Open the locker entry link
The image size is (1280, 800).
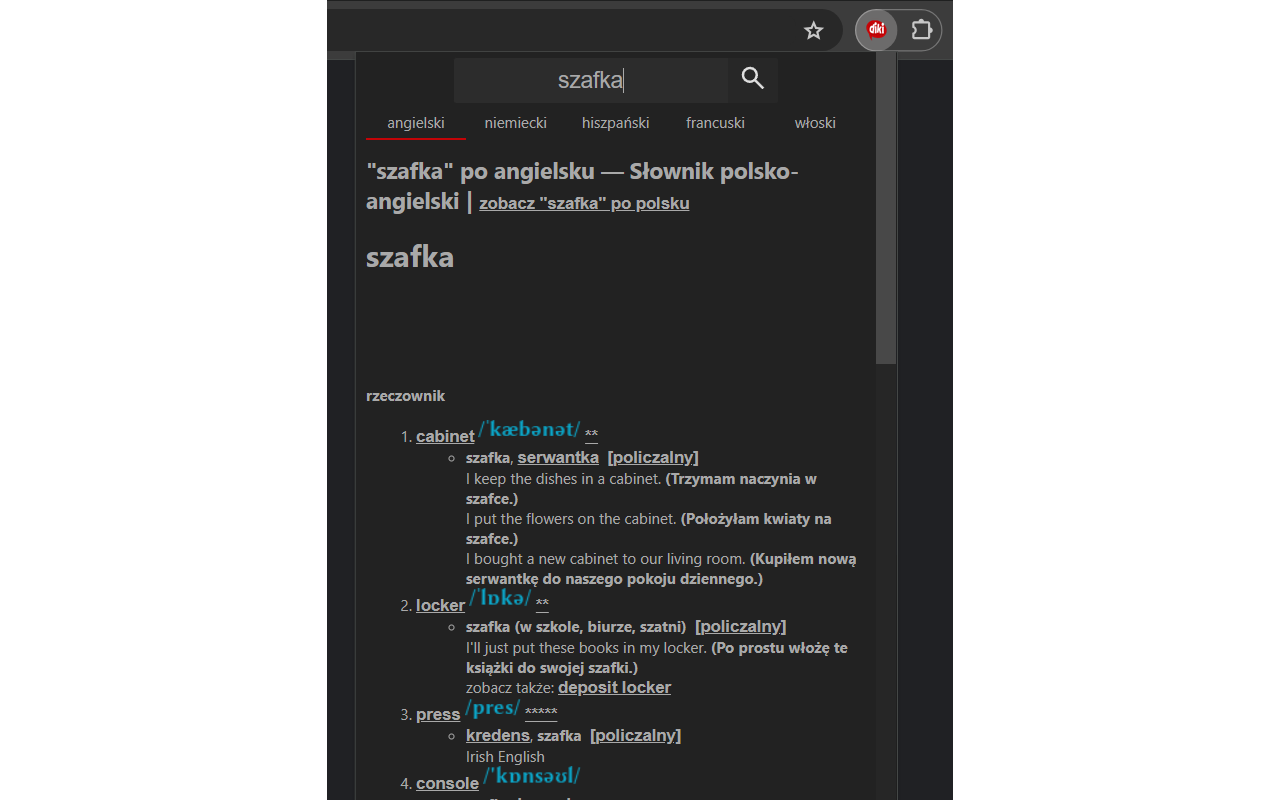[x=440, y=605]
